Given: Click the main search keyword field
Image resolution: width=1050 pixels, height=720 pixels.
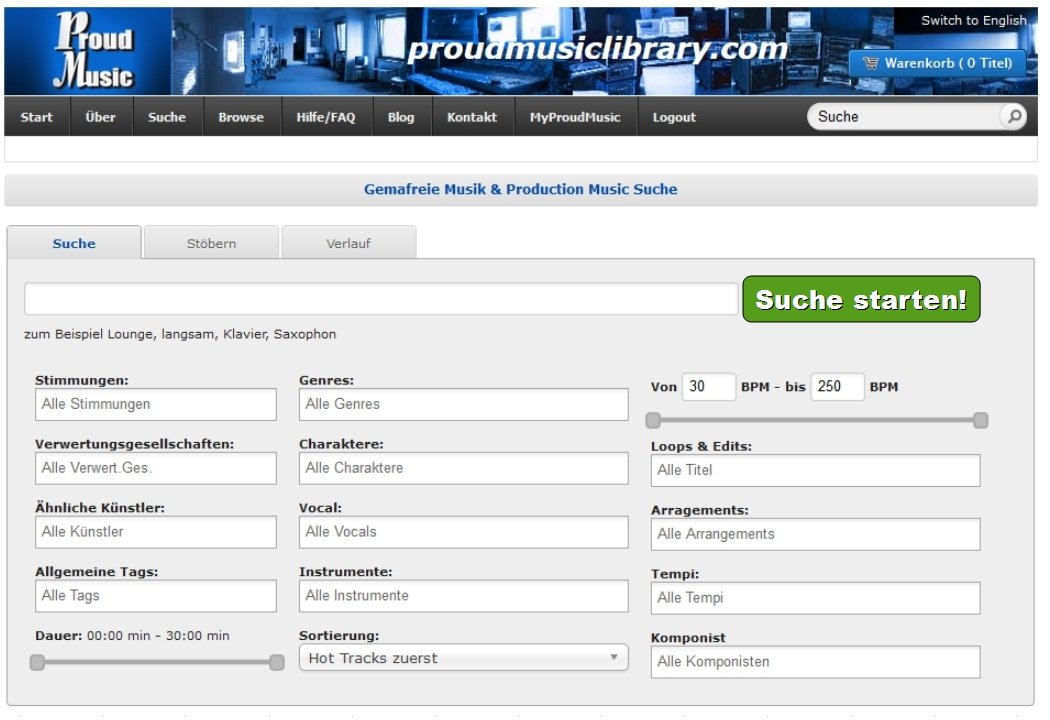Looking at the screenshot, I should click(x=381, y=299).
